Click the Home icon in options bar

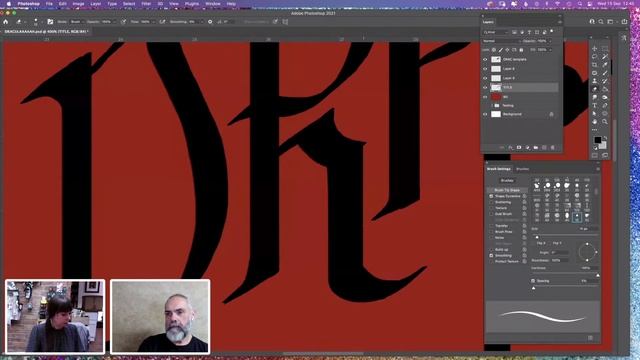(x=6, y=22)
